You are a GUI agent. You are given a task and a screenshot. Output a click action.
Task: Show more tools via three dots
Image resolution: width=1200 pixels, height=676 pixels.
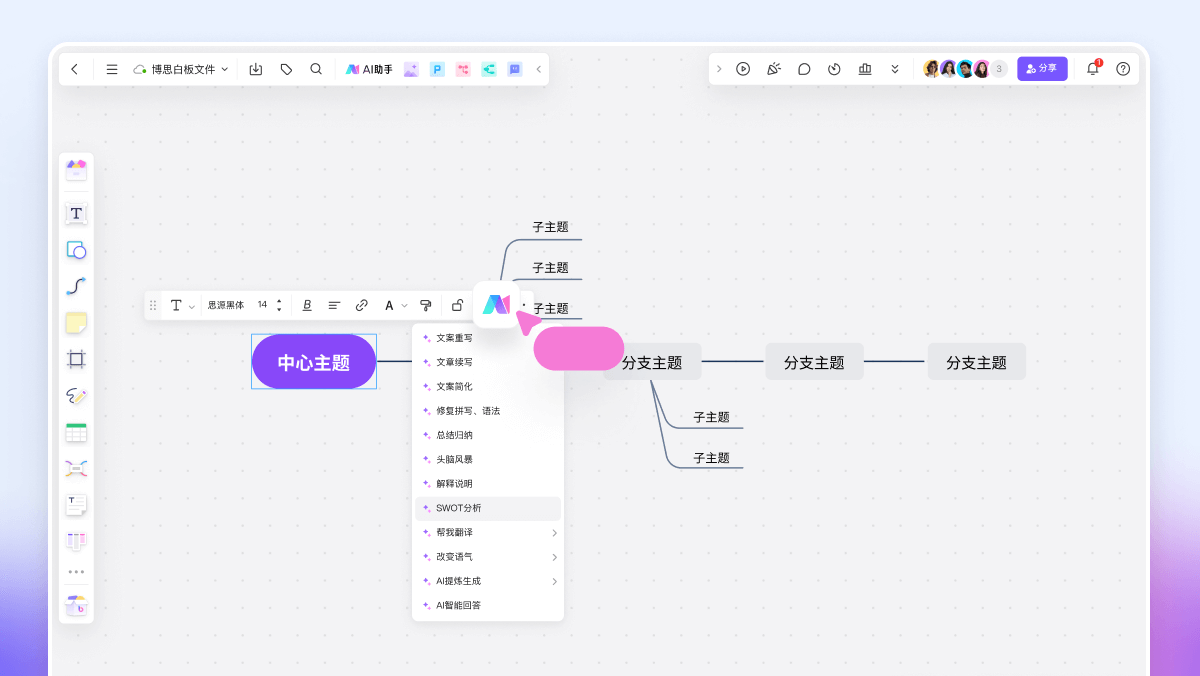click(x=76, y=572)
